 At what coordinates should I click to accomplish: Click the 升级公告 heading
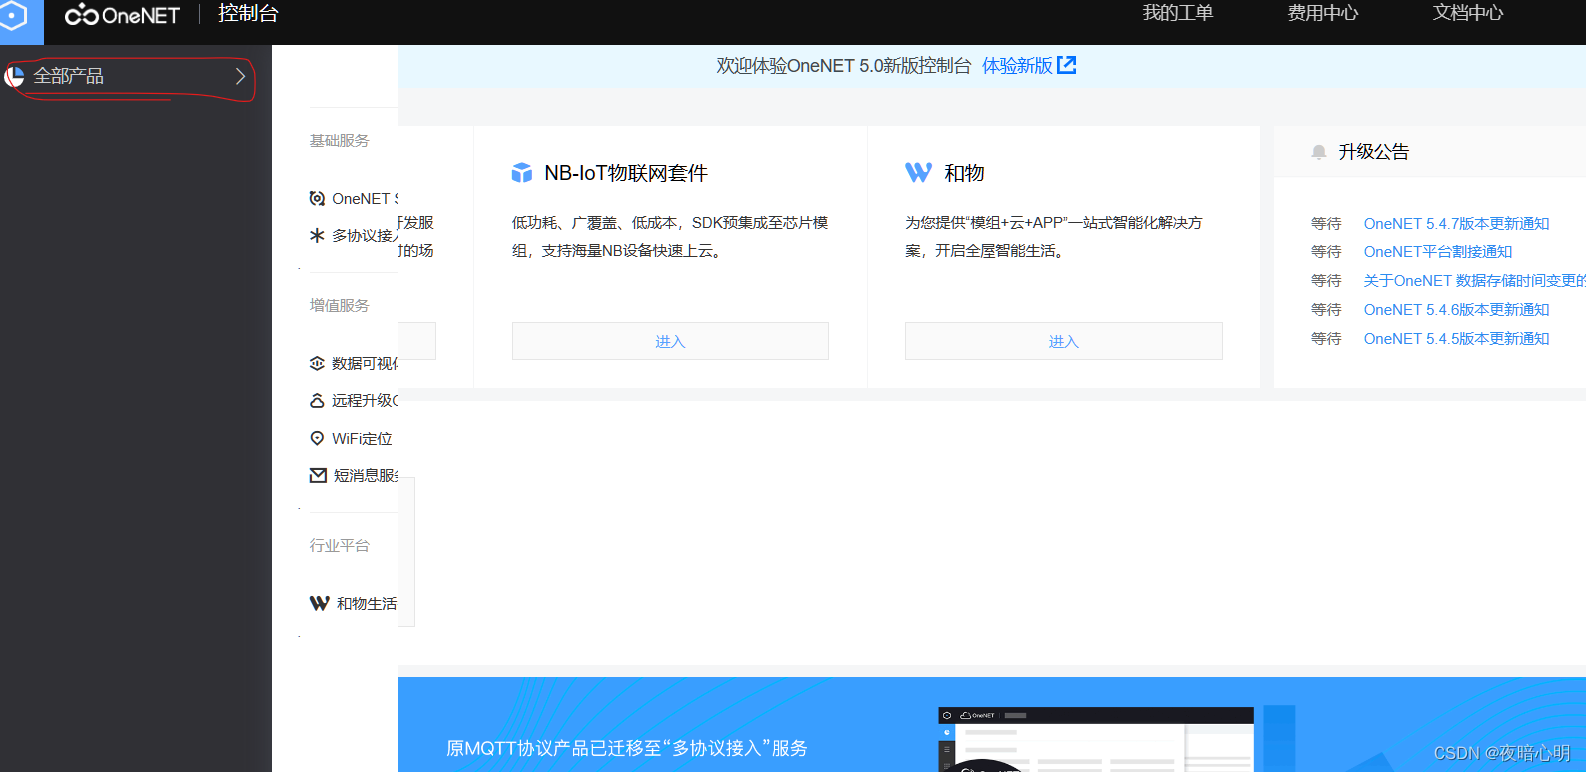tap(1374, 152)
